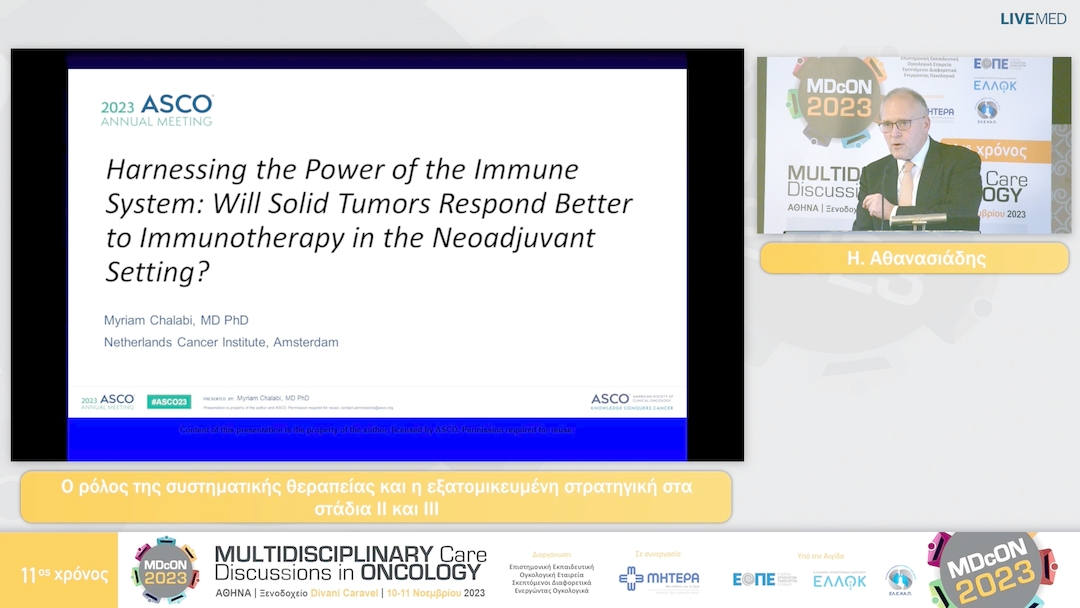The height and width of the screenshot is (608, 1080).
Task: Click Netherlands Cancer Institute, Amsterdam text
Action: pos(221,342)
